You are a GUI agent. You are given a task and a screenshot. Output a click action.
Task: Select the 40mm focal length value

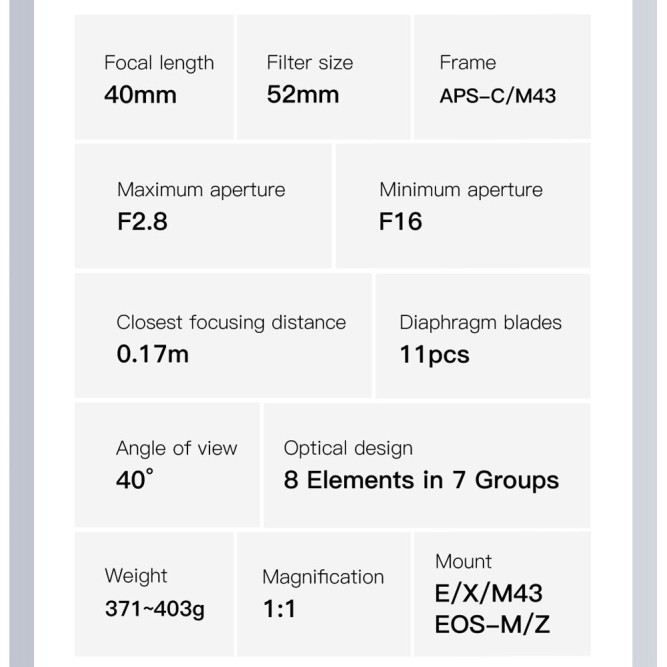click(140, 96)
